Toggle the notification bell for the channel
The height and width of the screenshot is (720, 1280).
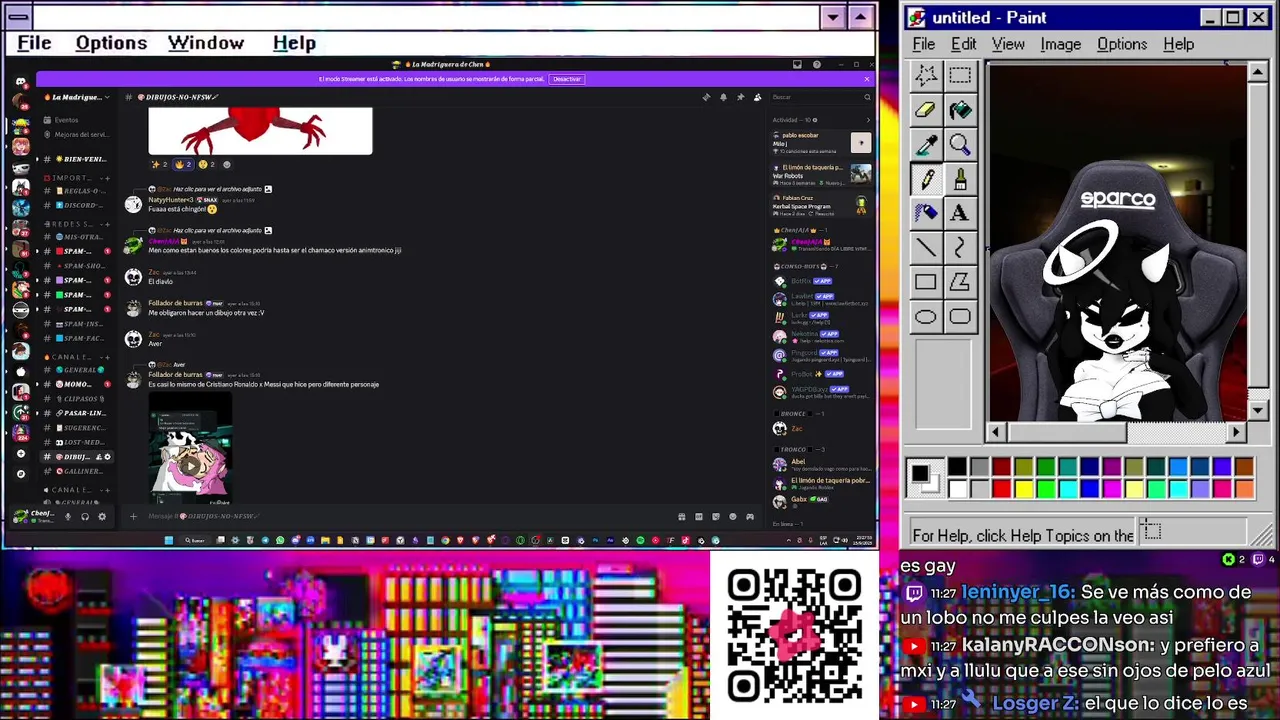[723, 97]
